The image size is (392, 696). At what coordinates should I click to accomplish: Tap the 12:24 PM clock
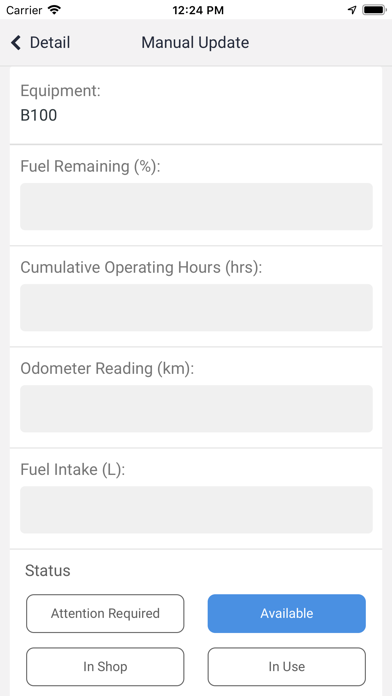(198, 10)
